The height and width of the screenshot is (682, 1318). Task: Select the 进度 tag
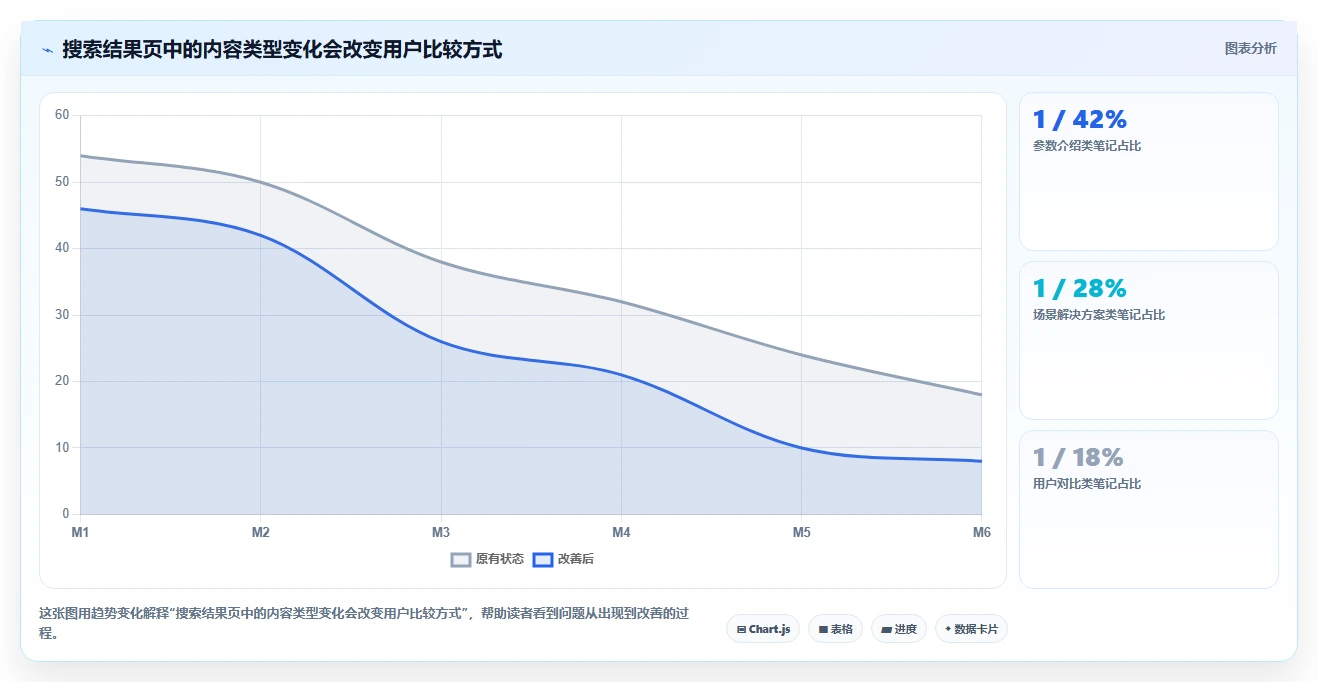coord(899,629)
